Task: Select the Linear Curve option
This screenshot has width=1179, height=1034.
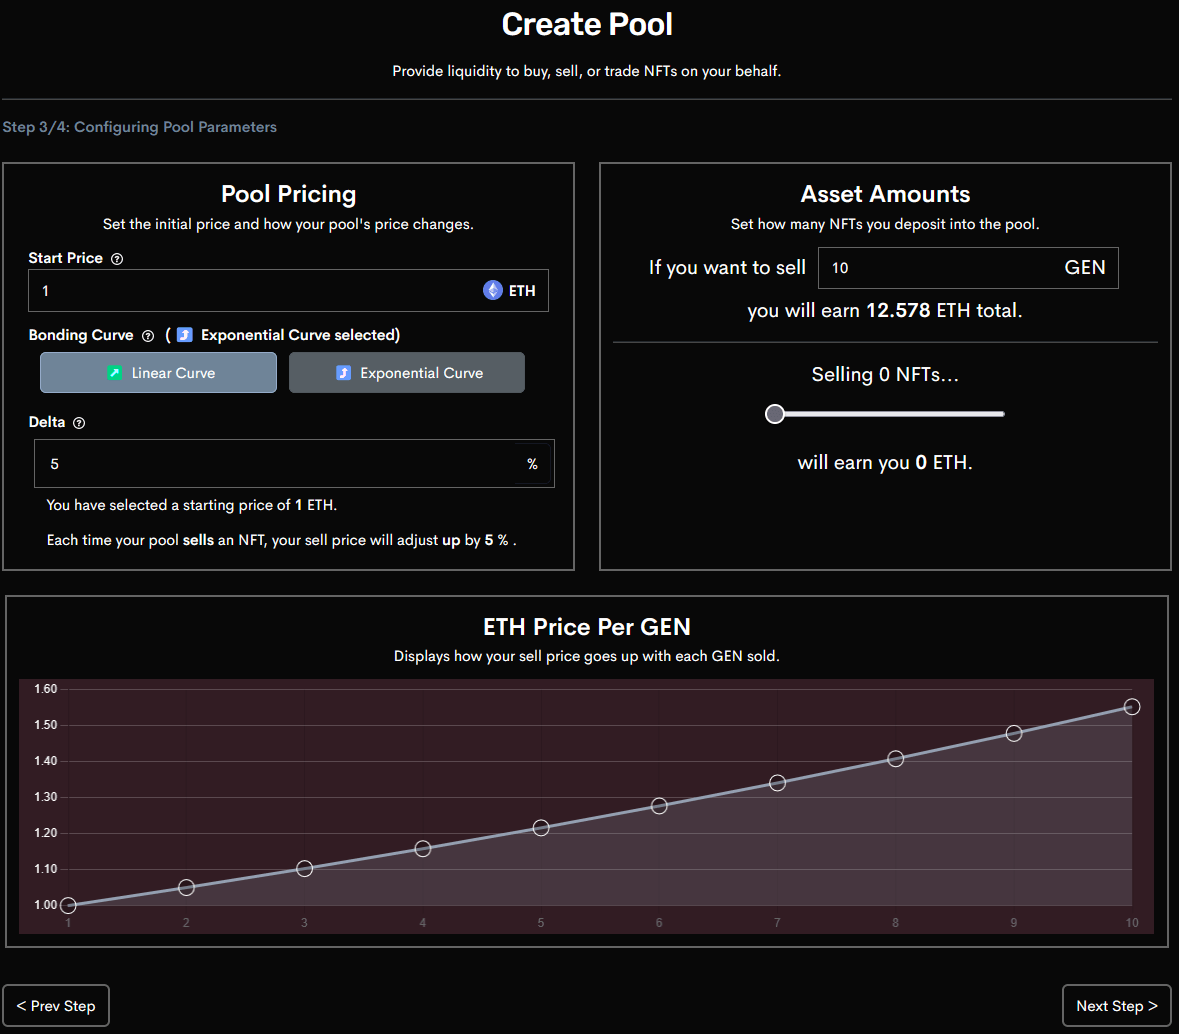Action: coord(159,373)
